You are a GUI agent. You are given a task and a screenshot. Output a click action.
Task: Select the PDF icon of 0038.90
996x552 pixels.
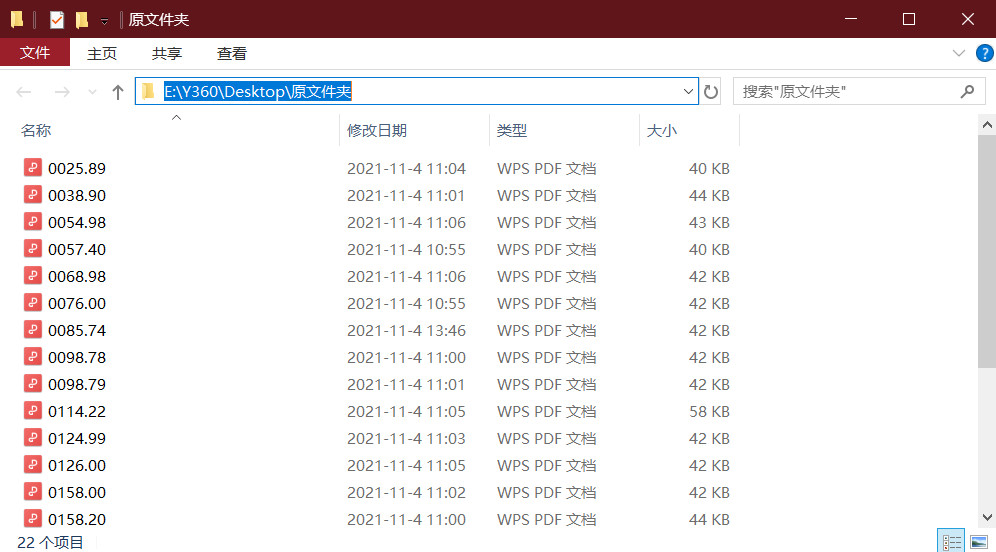33,194
